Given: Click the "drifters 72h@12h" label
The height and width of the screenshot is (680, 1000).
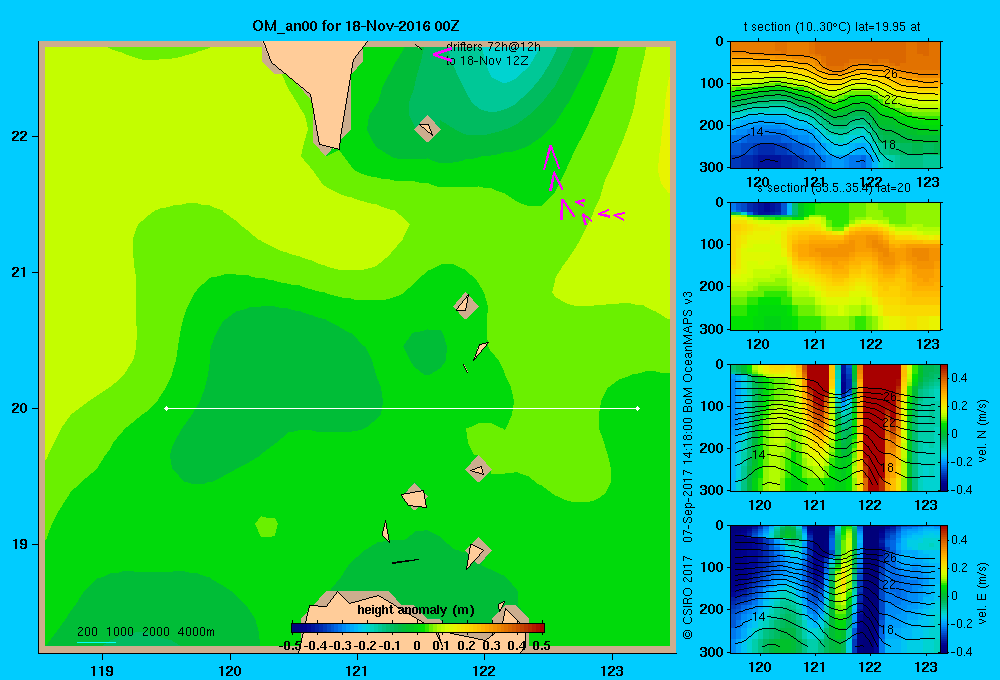Looking at the screenshot, I should click(493, 47).
